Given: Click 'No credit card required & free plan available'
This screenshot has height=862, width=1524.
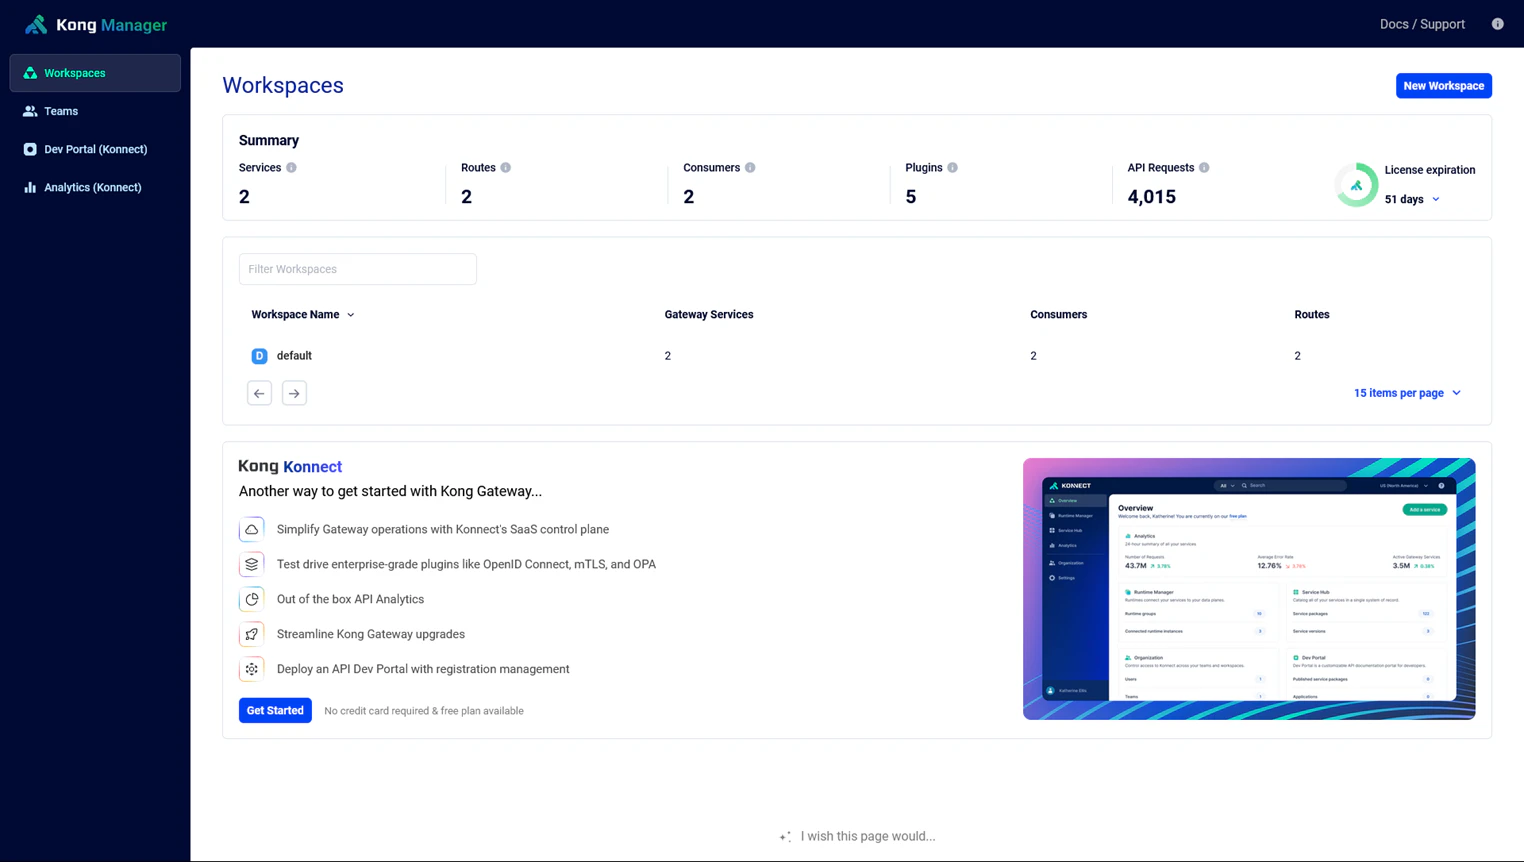Looking at the screenshot, I should coord(424,711).
